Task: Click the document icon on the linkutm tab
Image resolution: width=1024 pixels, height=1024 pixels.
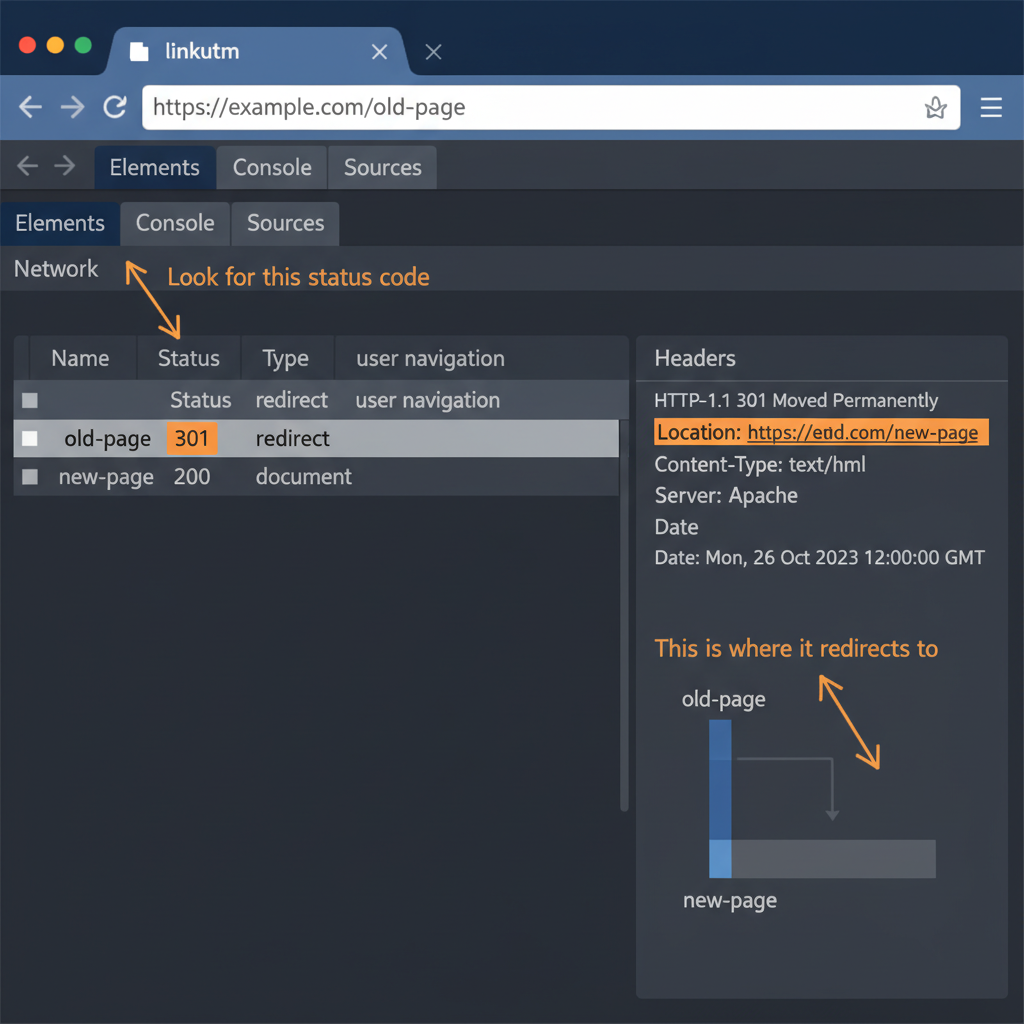Action: click(x=139, y=51)
